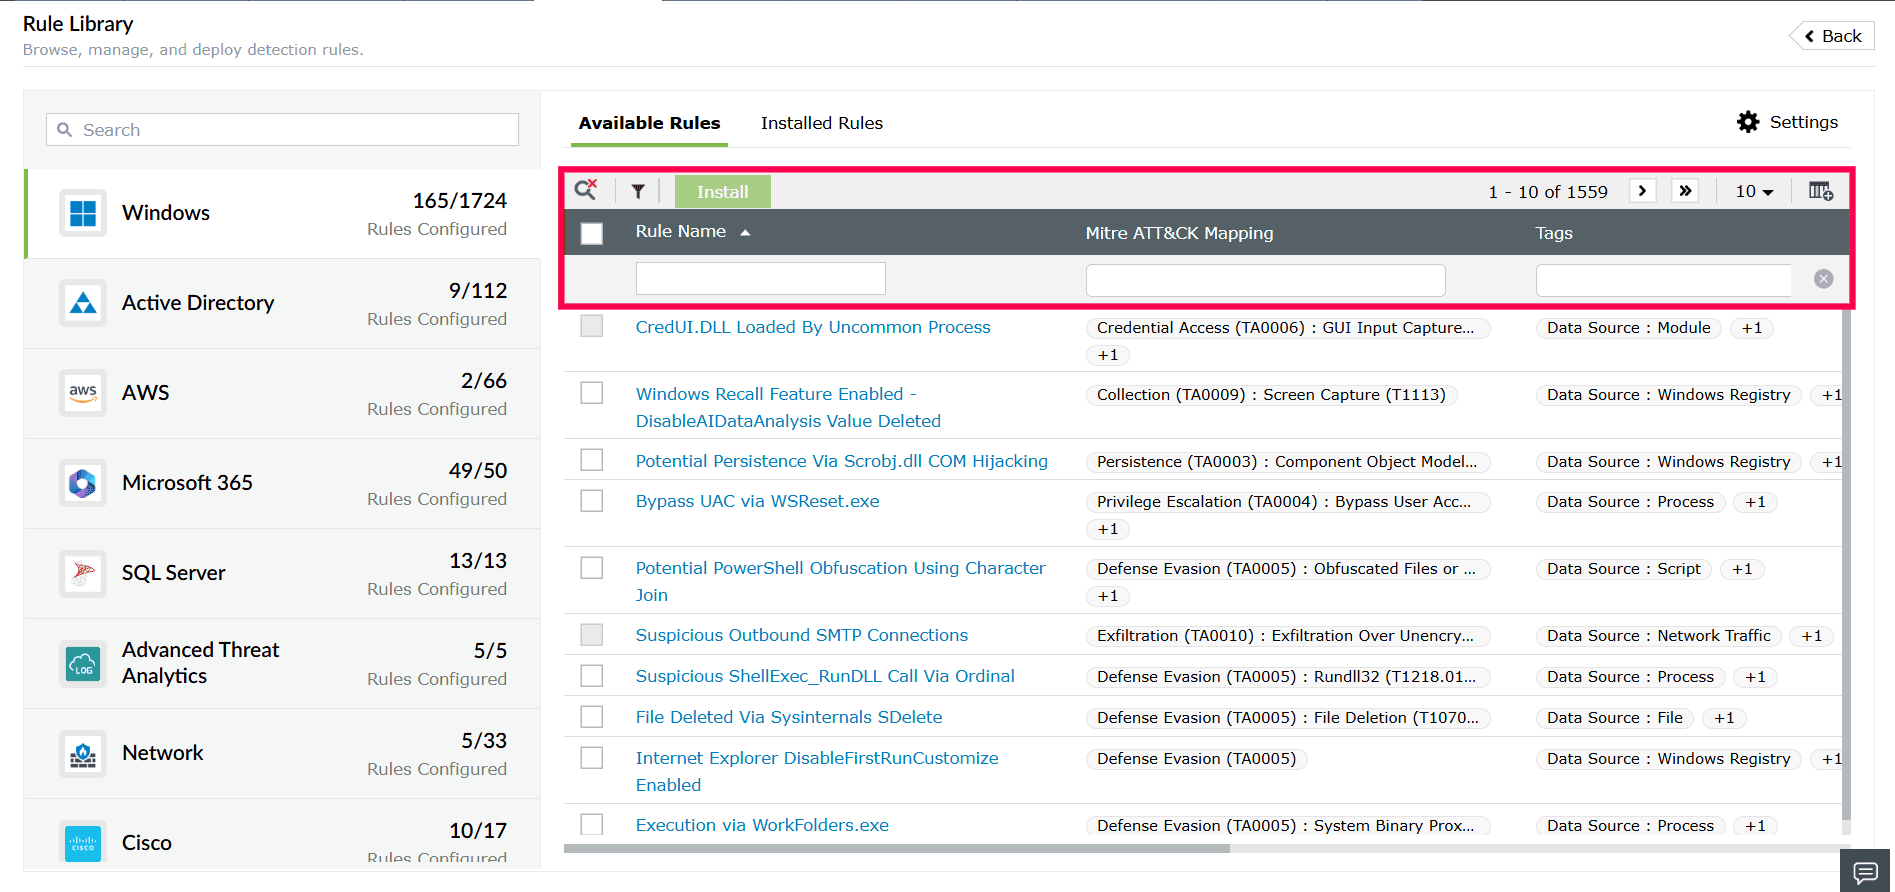This screenshot has width=1895, height=892.
Task: Open the Cisco rules category text
Action: [x=147, y=843]
